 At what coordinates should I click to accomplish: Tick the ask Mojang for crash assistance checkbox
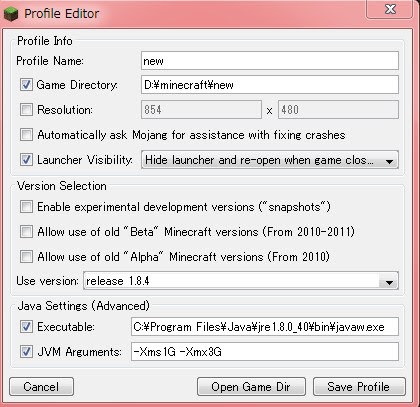pyautogui.click(x=26, y=135)
